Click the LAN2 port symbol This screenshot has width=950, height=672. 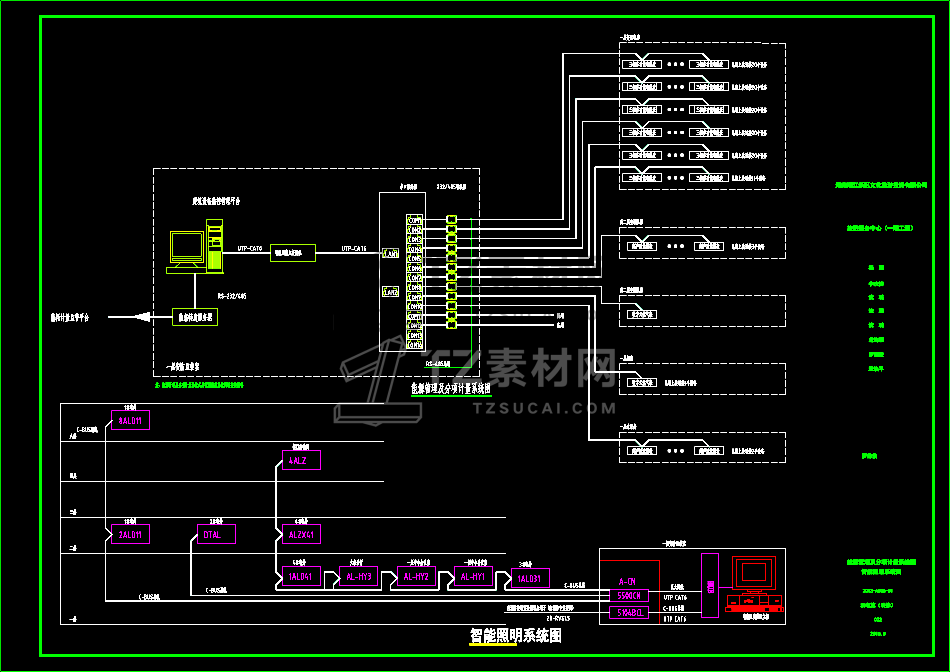(391, 291)
